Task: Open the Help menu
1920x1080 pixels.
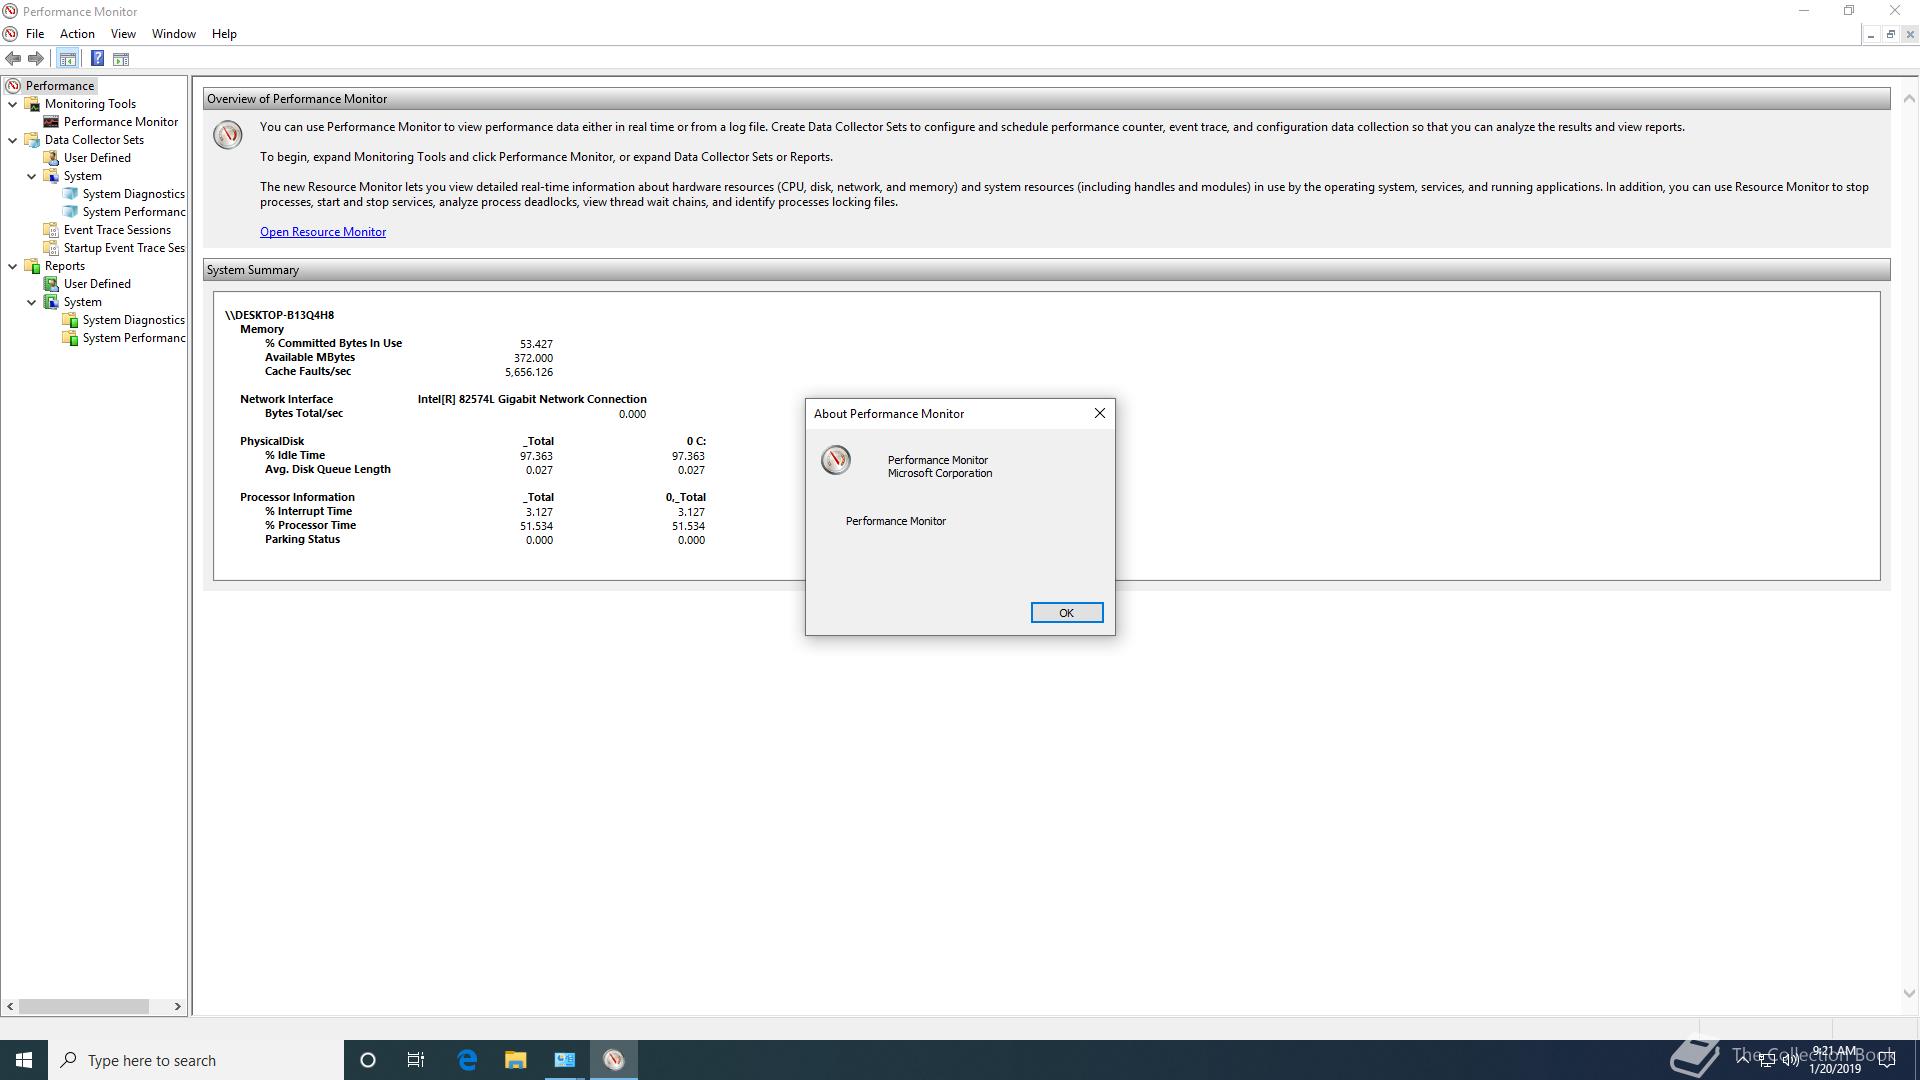Action: pyautogui.click(x=224, y=34)
